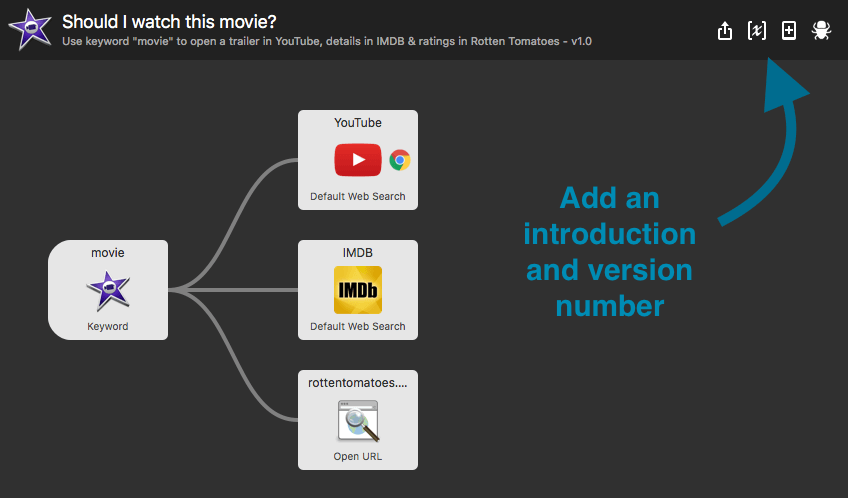Click Default Web Search label under IMDb
The width and height of the screenshot is (848, 498).
[x=358, y=326]
